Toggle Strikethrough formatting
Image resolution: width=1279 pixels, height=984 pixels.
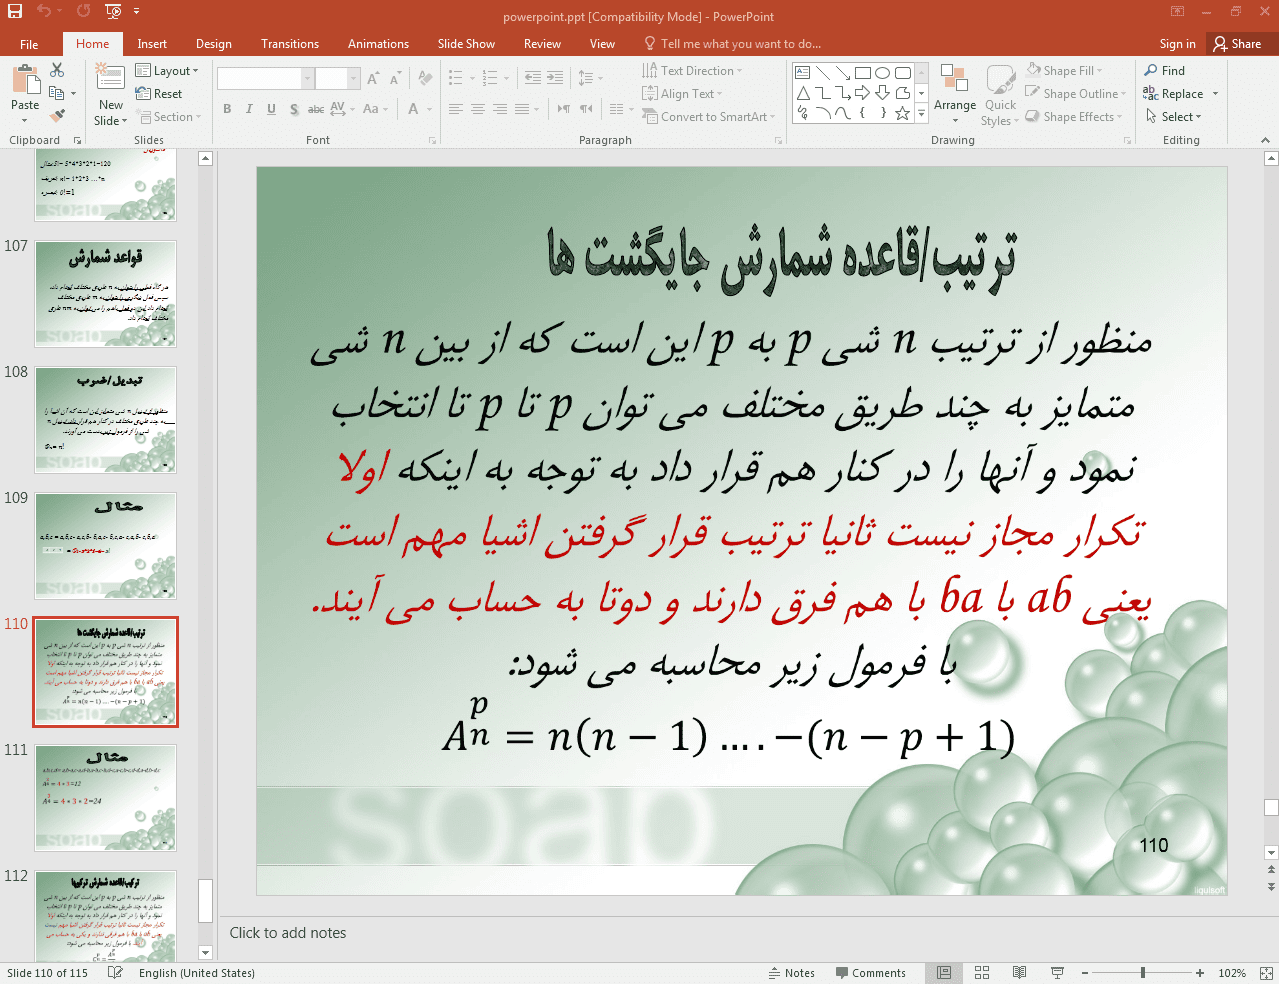[x=315, y=109]
